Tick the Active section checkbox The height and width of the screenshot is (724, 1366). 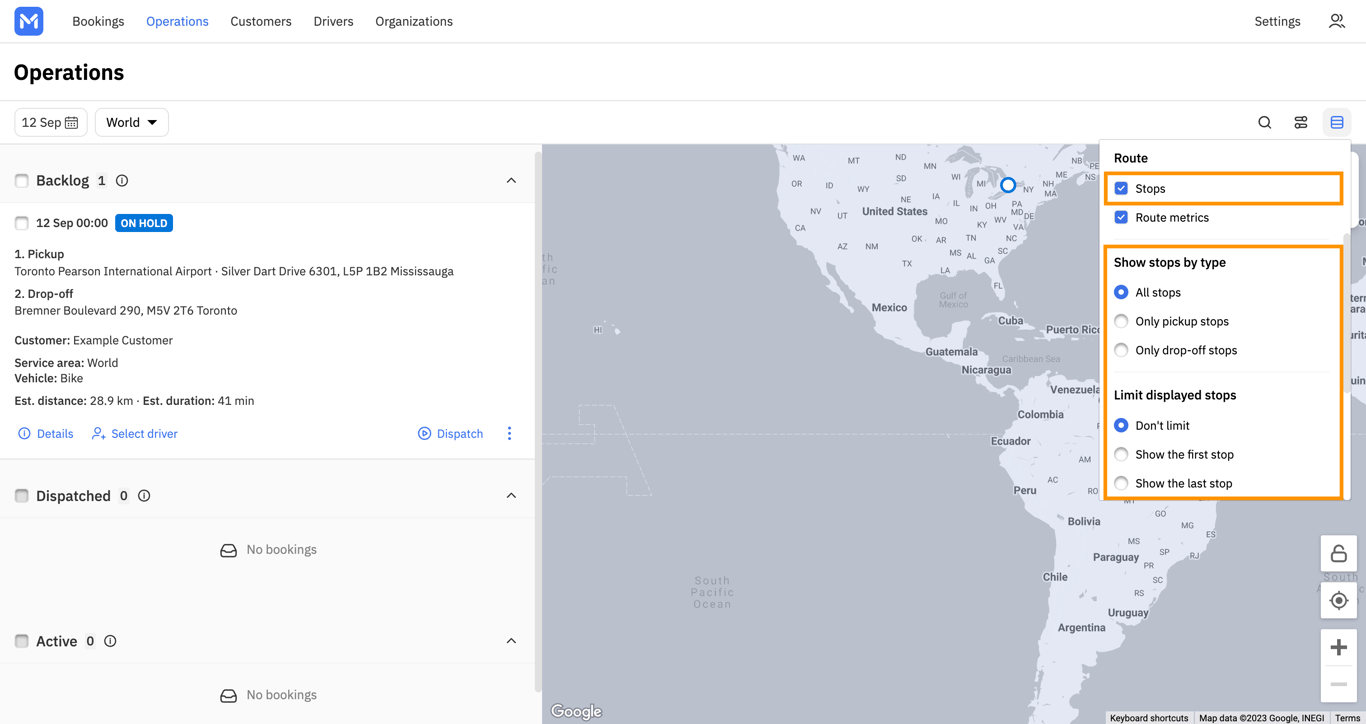pyautogui.click(x=22, y=641)
